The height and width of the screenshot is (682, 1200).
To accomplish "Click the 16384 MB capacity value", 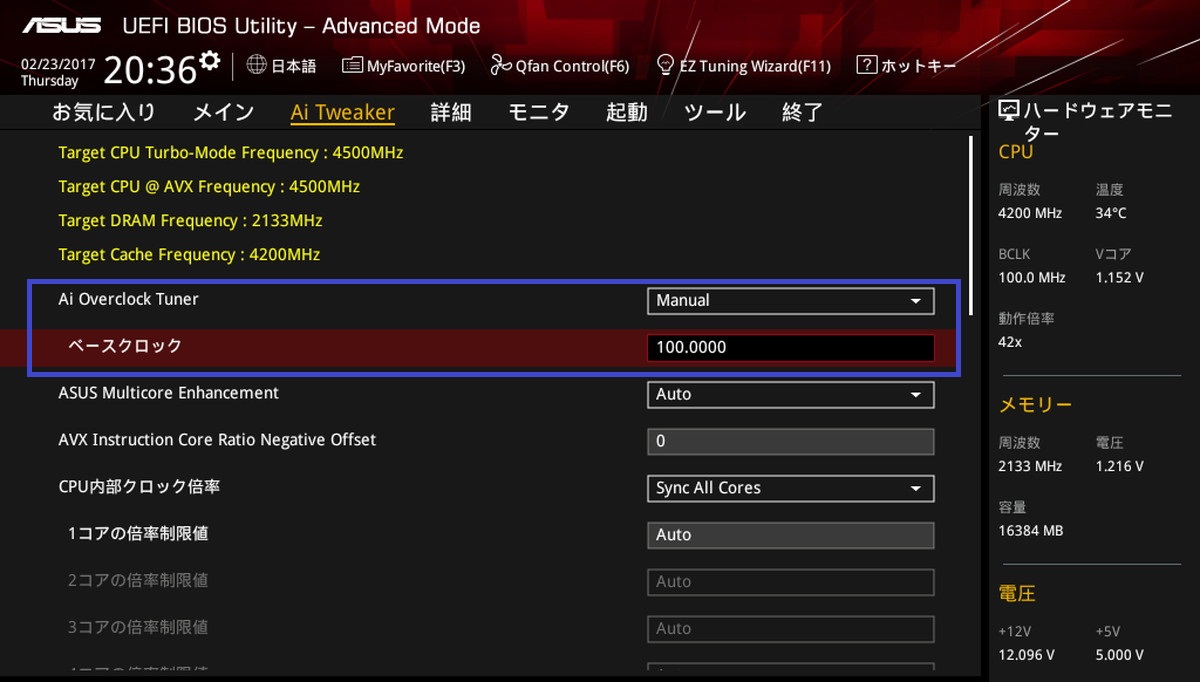I will coord(1031,531).
